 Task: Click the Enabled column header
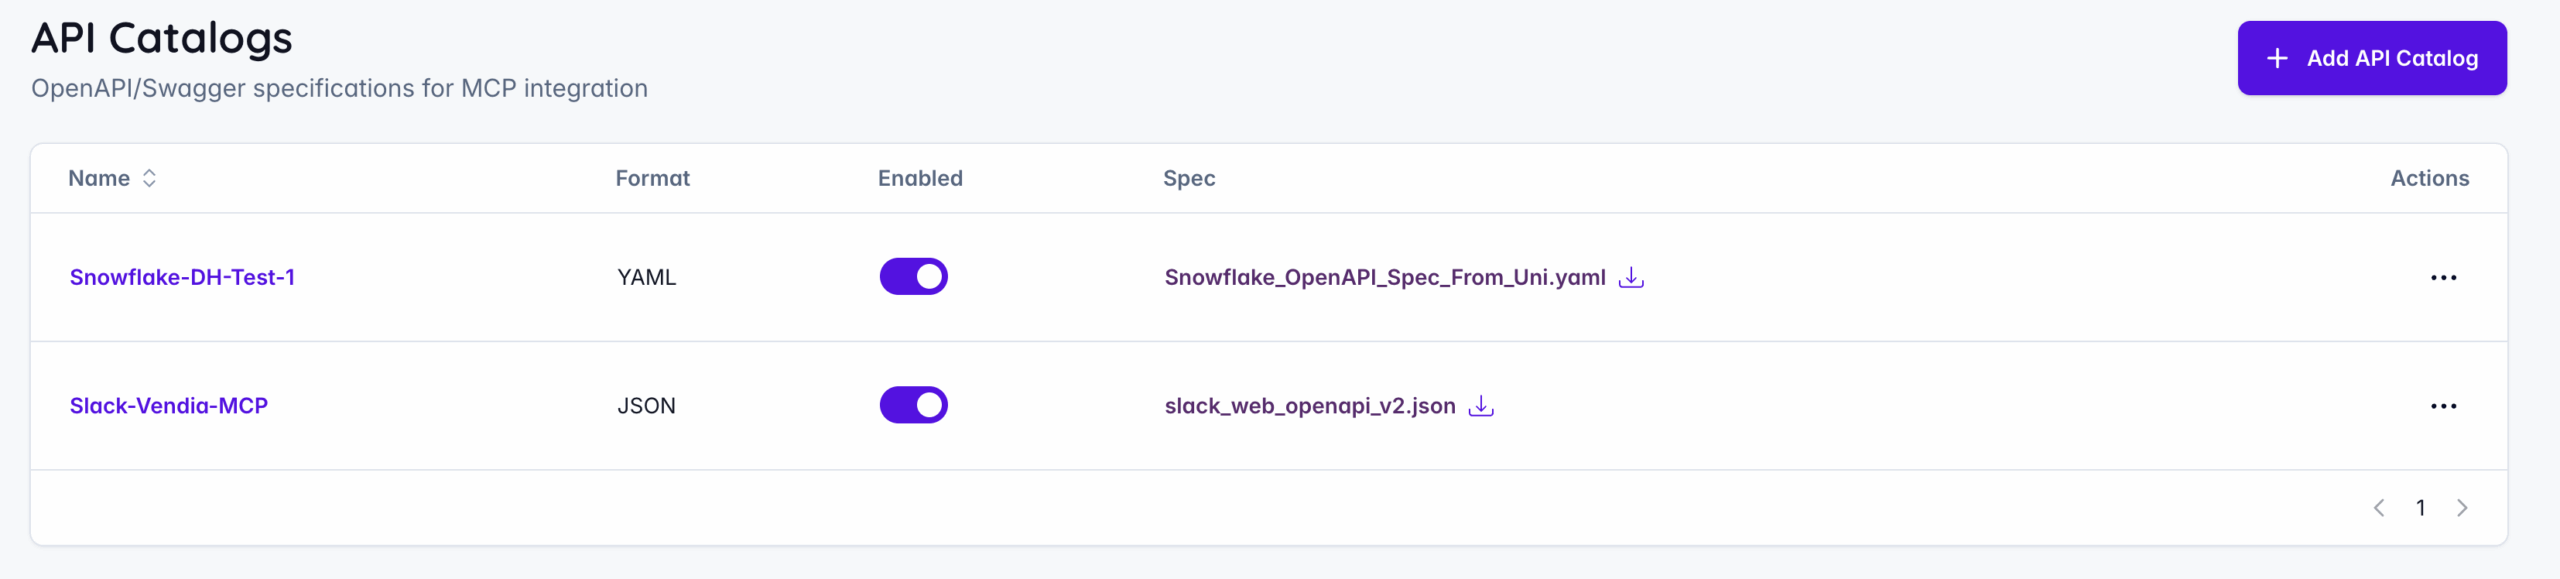[920, 178]
